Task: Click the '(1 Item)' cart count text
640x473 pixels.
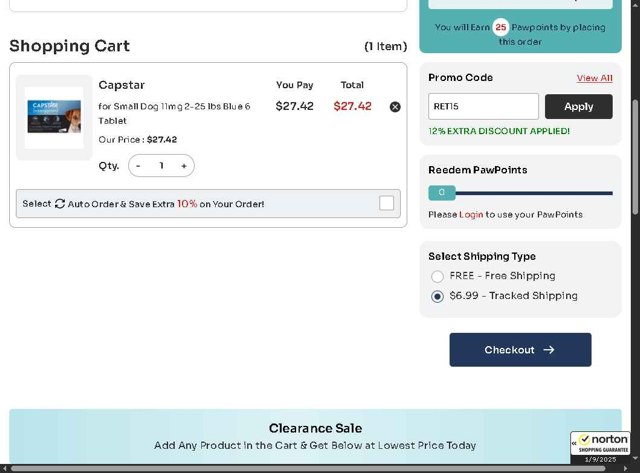Action: click(385, 47)
